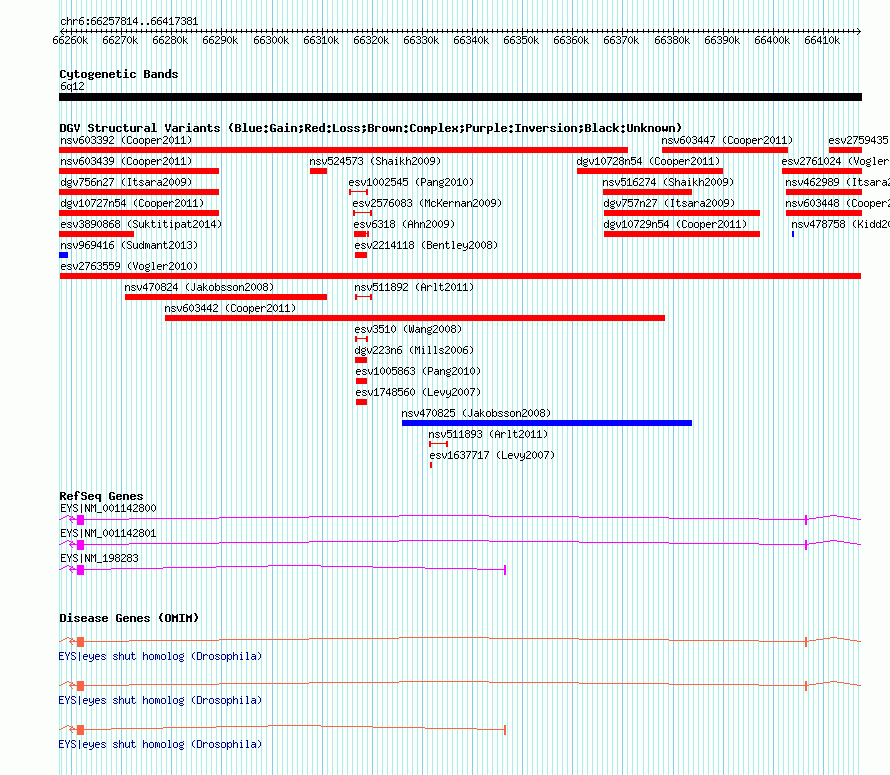Click the RefSeq Genes track title
The height and width of the screenshot is (775, 890).
[101, 496]
